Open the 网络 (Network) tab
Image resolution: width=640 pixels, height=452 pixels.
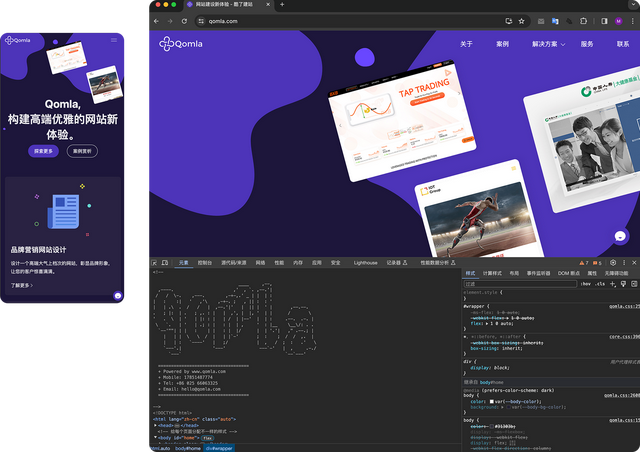(x=260, y=263)
